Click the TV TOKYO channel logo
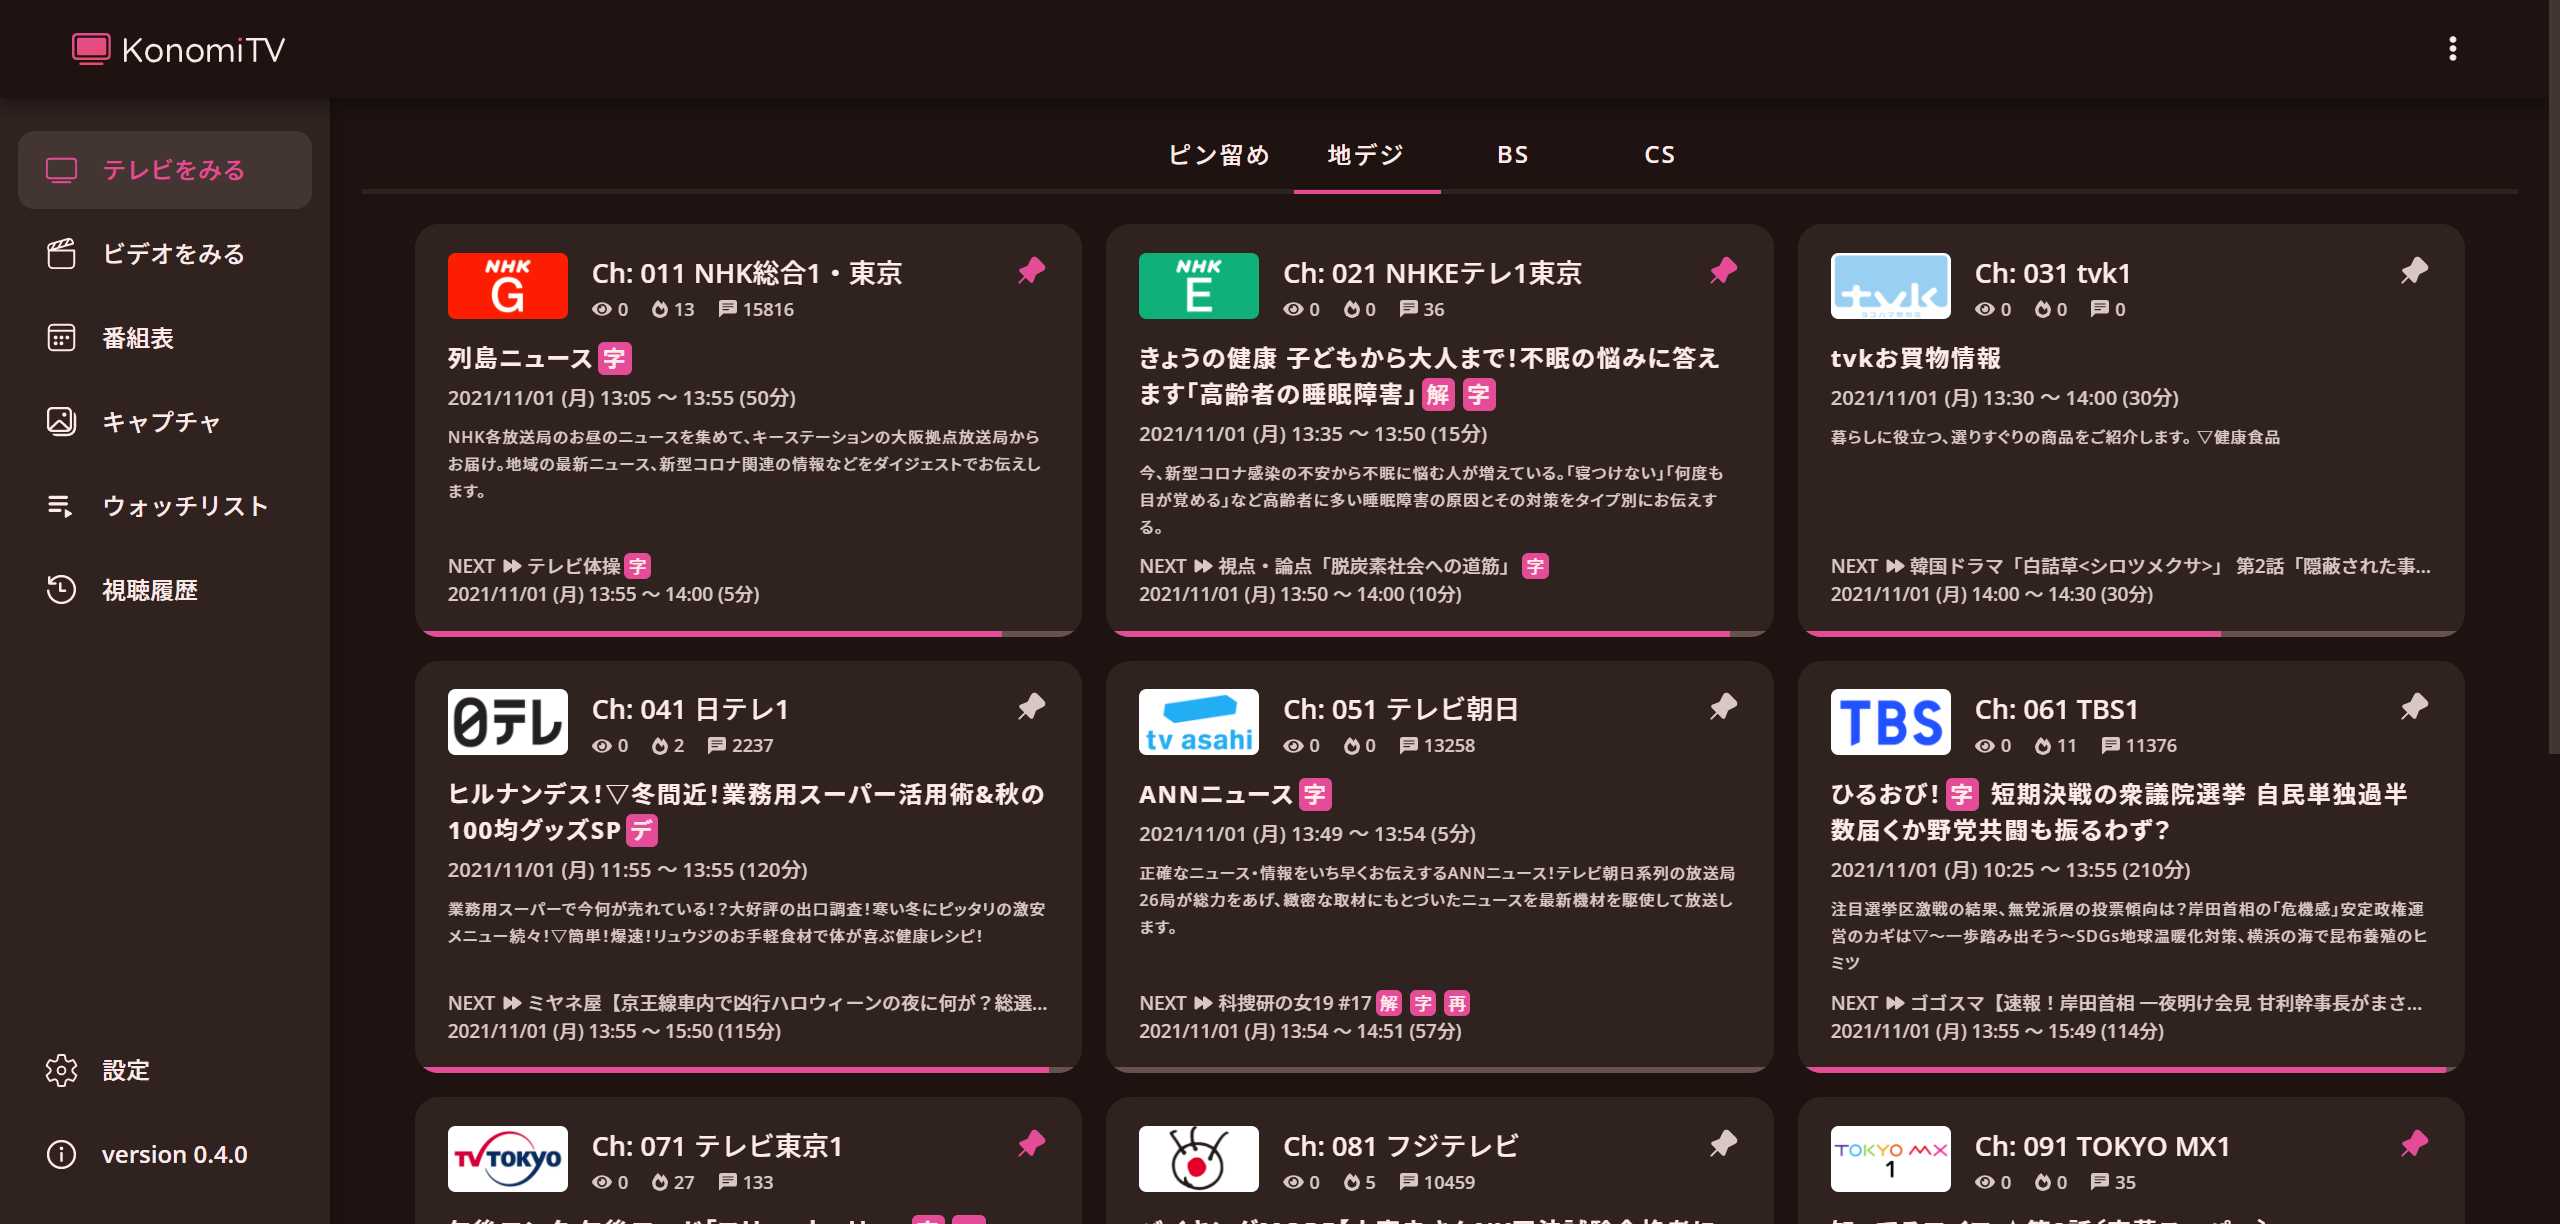 coord(508,1159)
